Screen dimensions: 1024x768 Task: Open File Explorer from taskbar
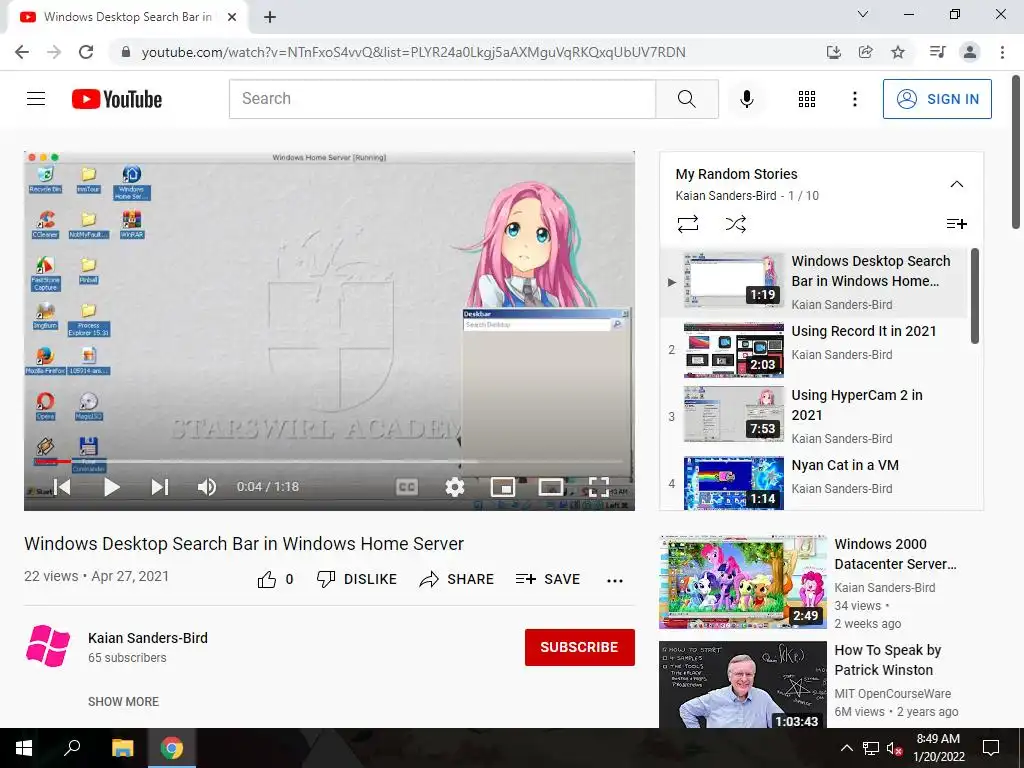122,748
